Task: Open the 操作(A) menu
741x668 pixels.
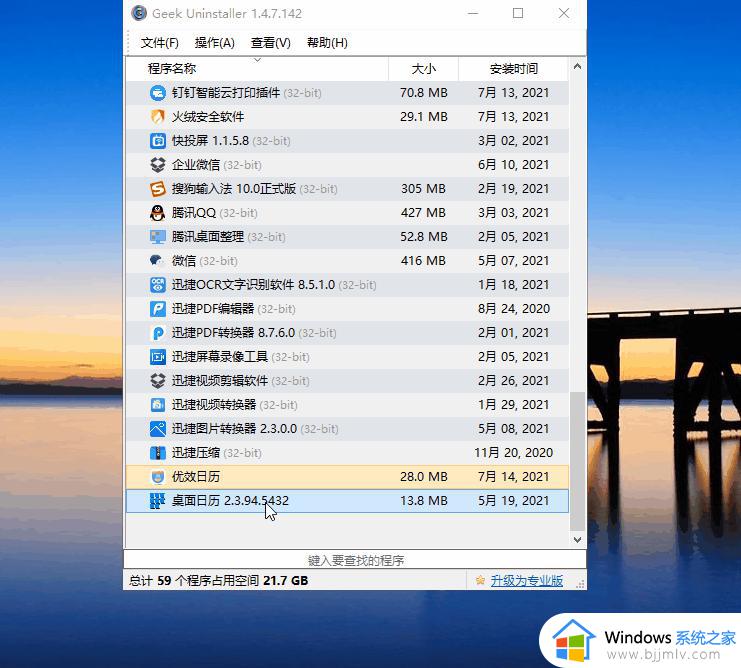Action: (x=215, y=43)
